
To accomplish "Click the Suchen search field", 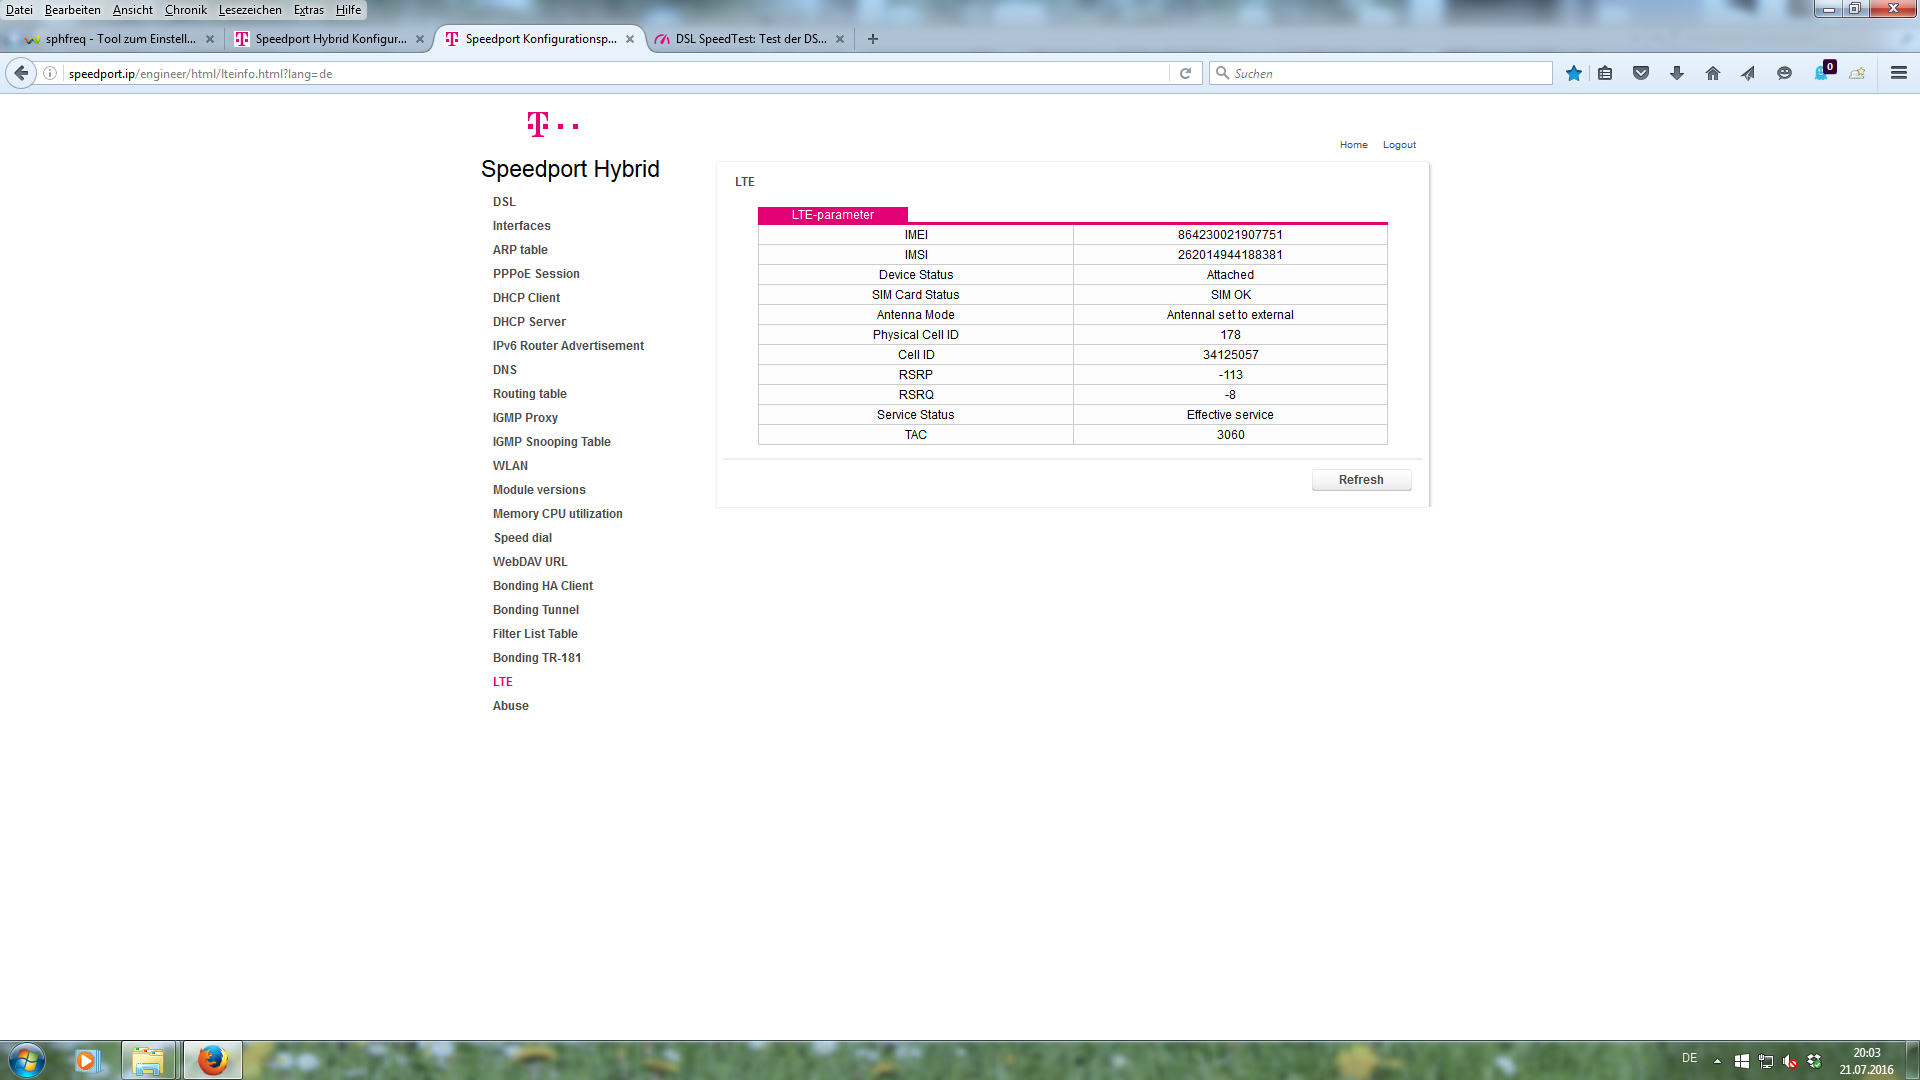I will click(1380, 73).
